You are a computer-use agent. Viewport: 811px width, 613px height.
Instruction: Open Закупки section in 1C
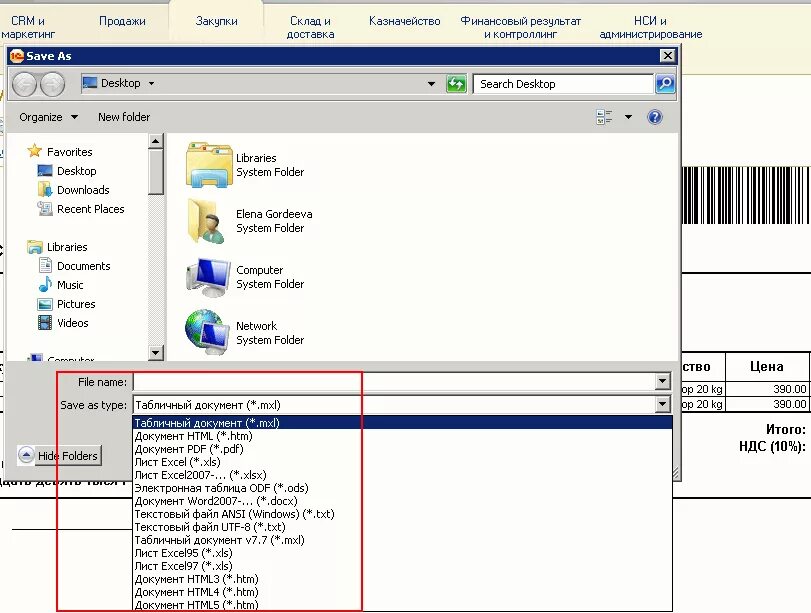click(216, 21)
